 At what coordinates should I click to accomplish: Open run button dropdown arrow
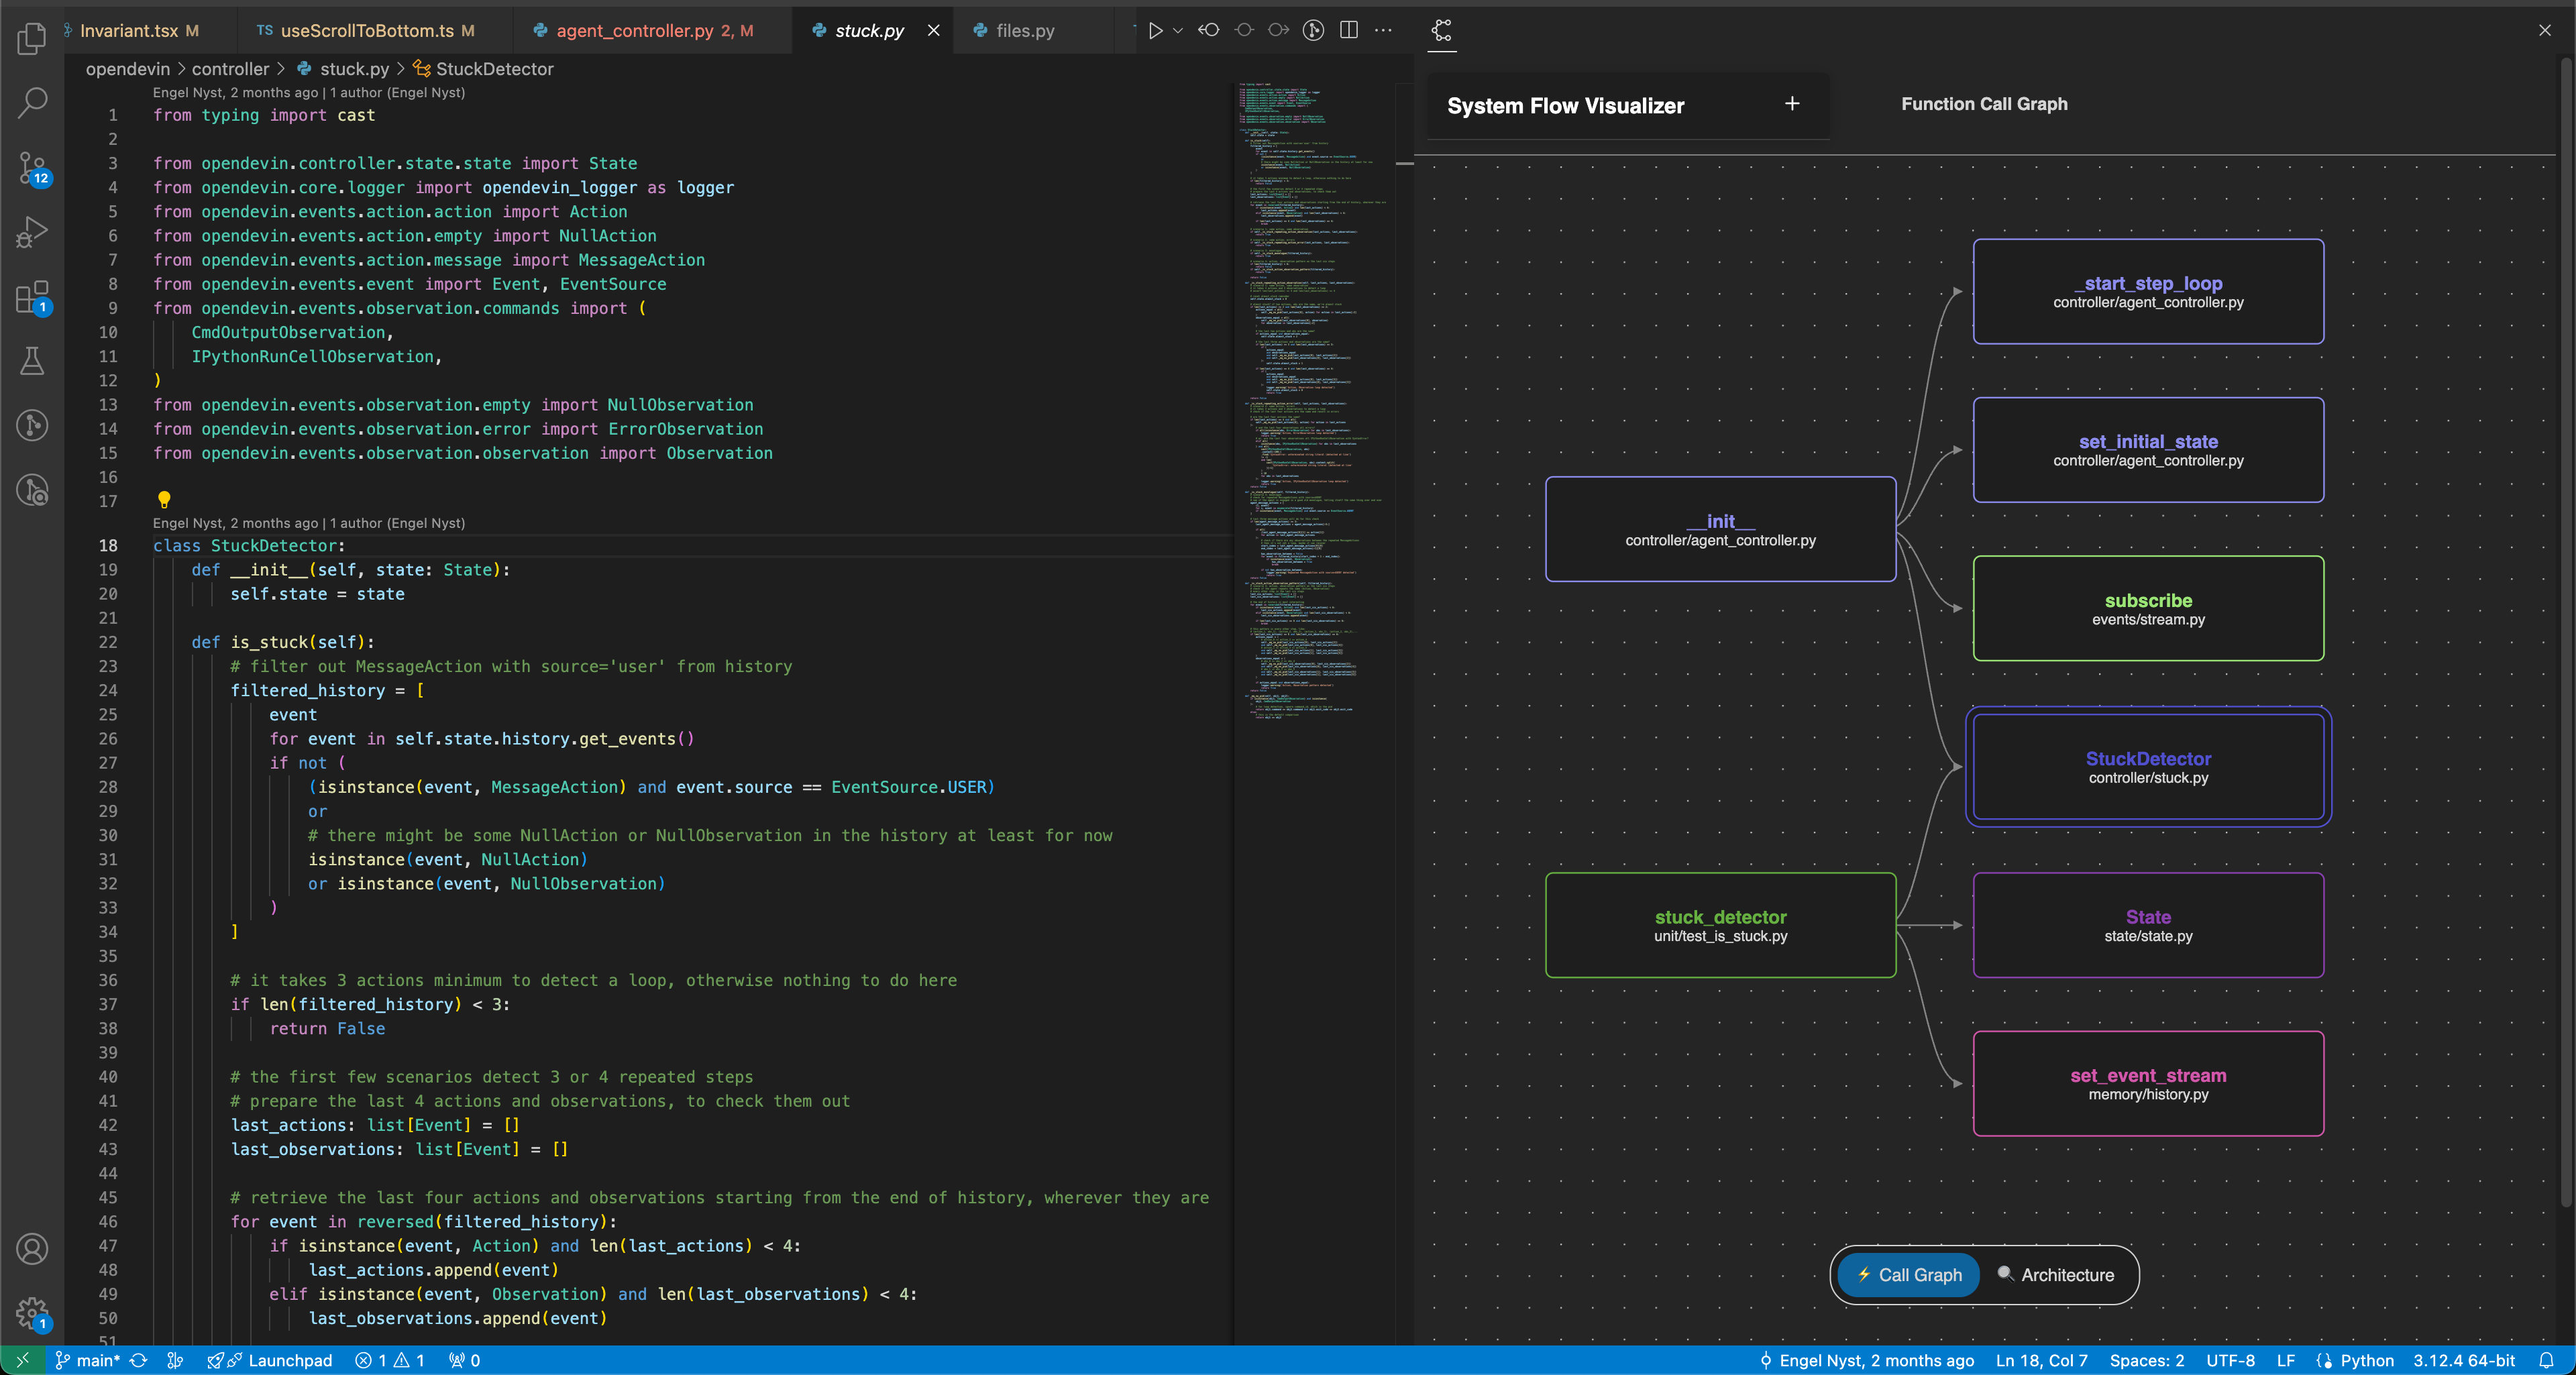point(1178,30)
